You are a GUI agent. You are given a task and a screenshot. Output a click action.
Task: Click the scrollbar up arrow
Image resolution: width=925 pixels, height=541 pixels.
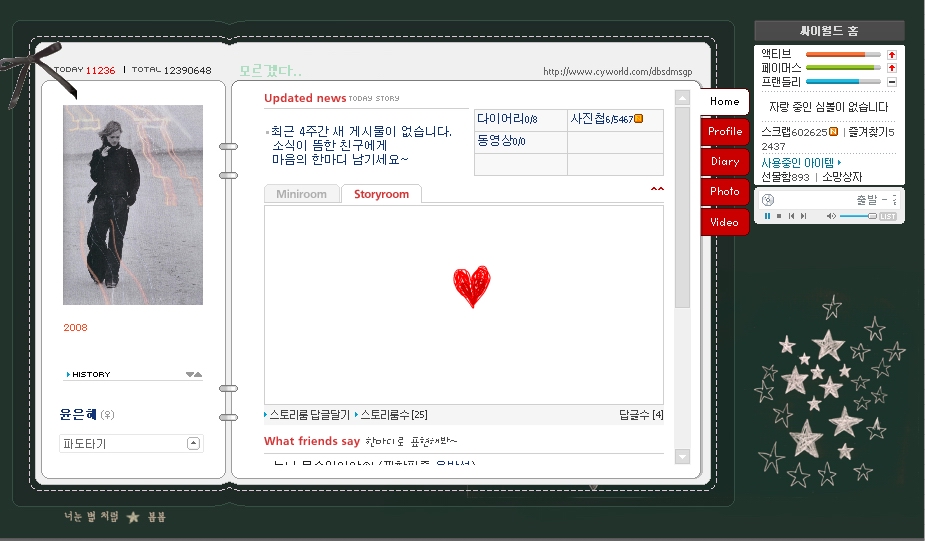tap(683, 98)
